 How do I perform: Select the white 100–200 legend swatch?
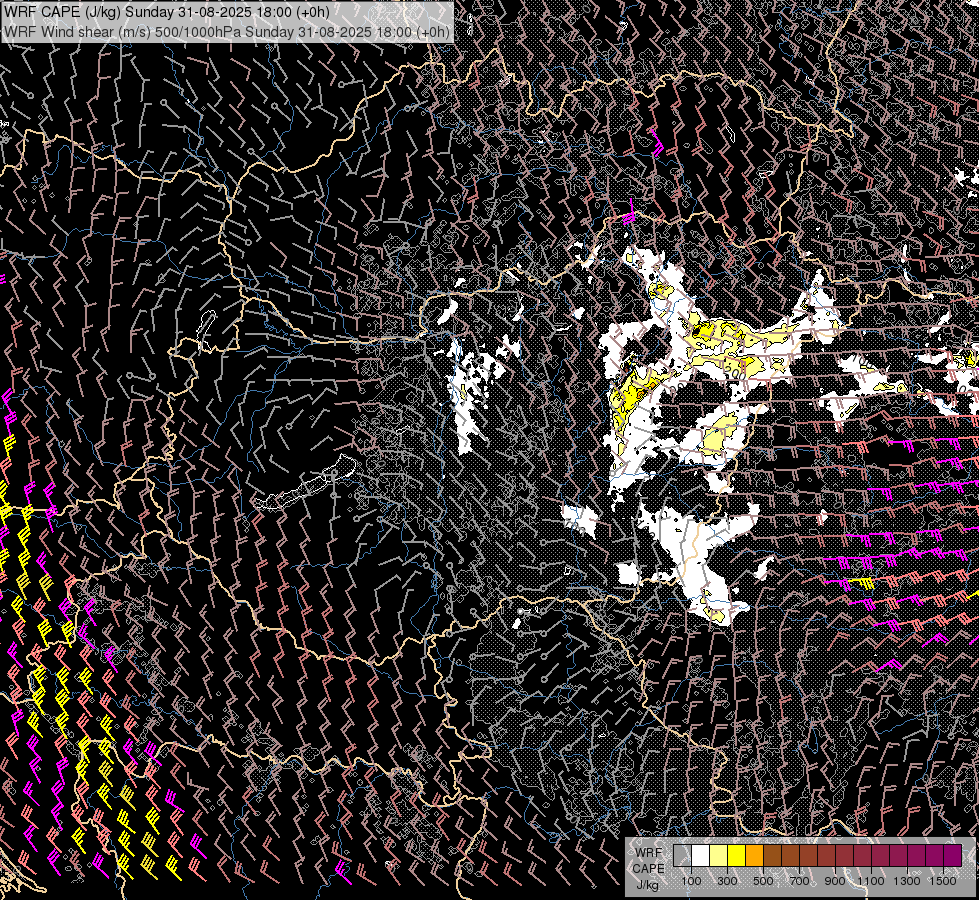point(701,855)
